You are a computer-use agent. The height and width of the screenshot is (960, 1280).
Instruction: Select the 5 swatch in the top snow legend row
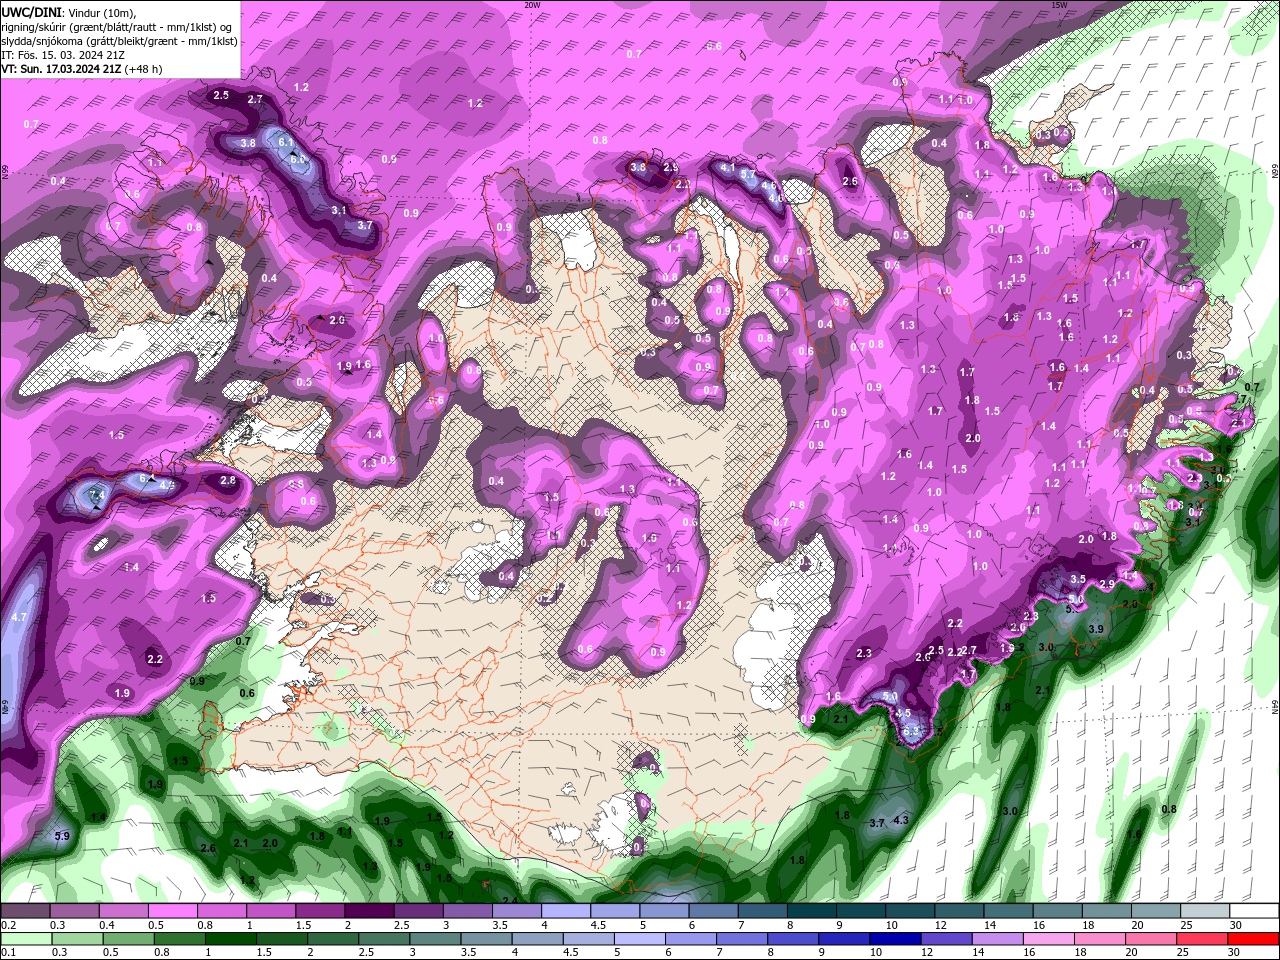[663, 911]
